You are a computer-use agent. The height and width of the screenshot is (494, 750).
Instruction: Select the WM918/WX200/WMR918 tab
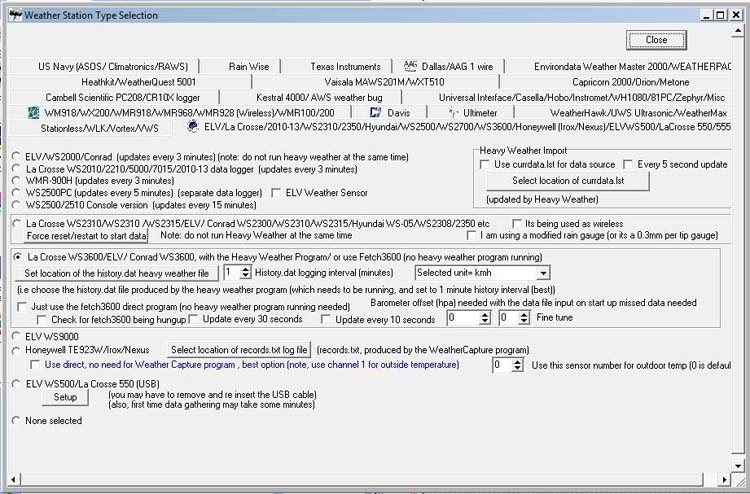click(189, 113)
